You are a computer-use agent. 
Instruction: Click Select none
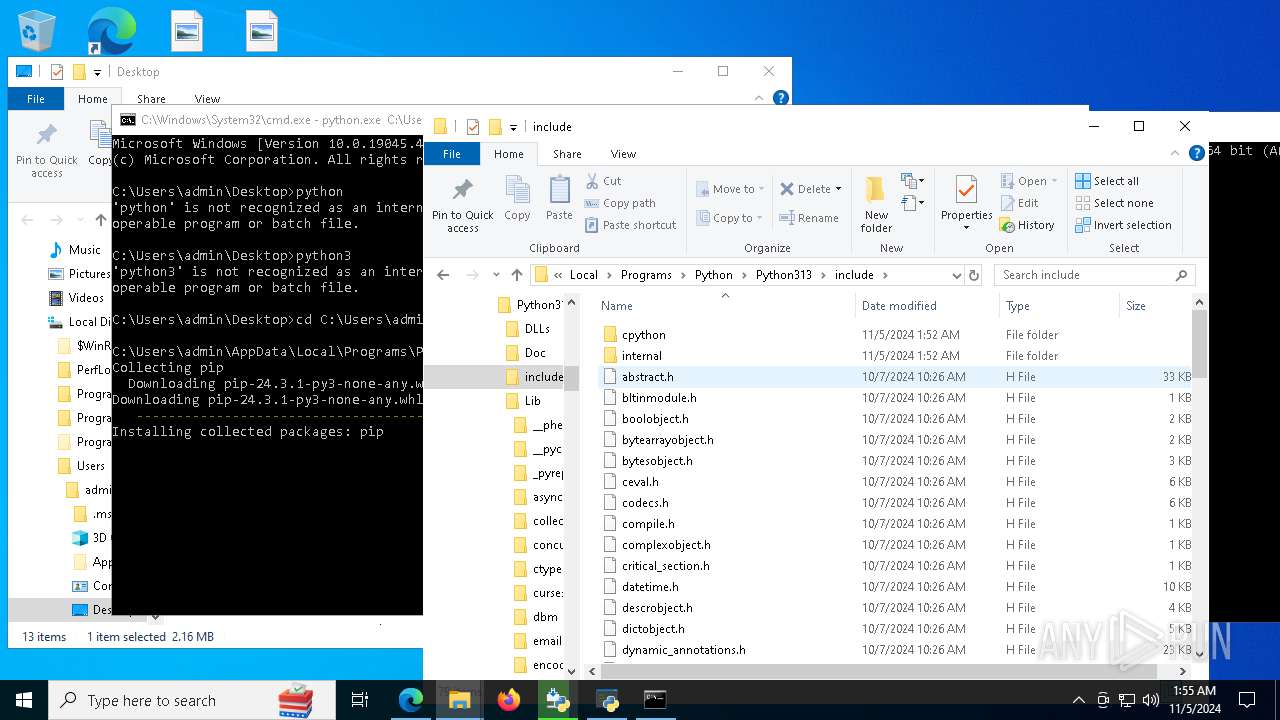coord(1114,203)
